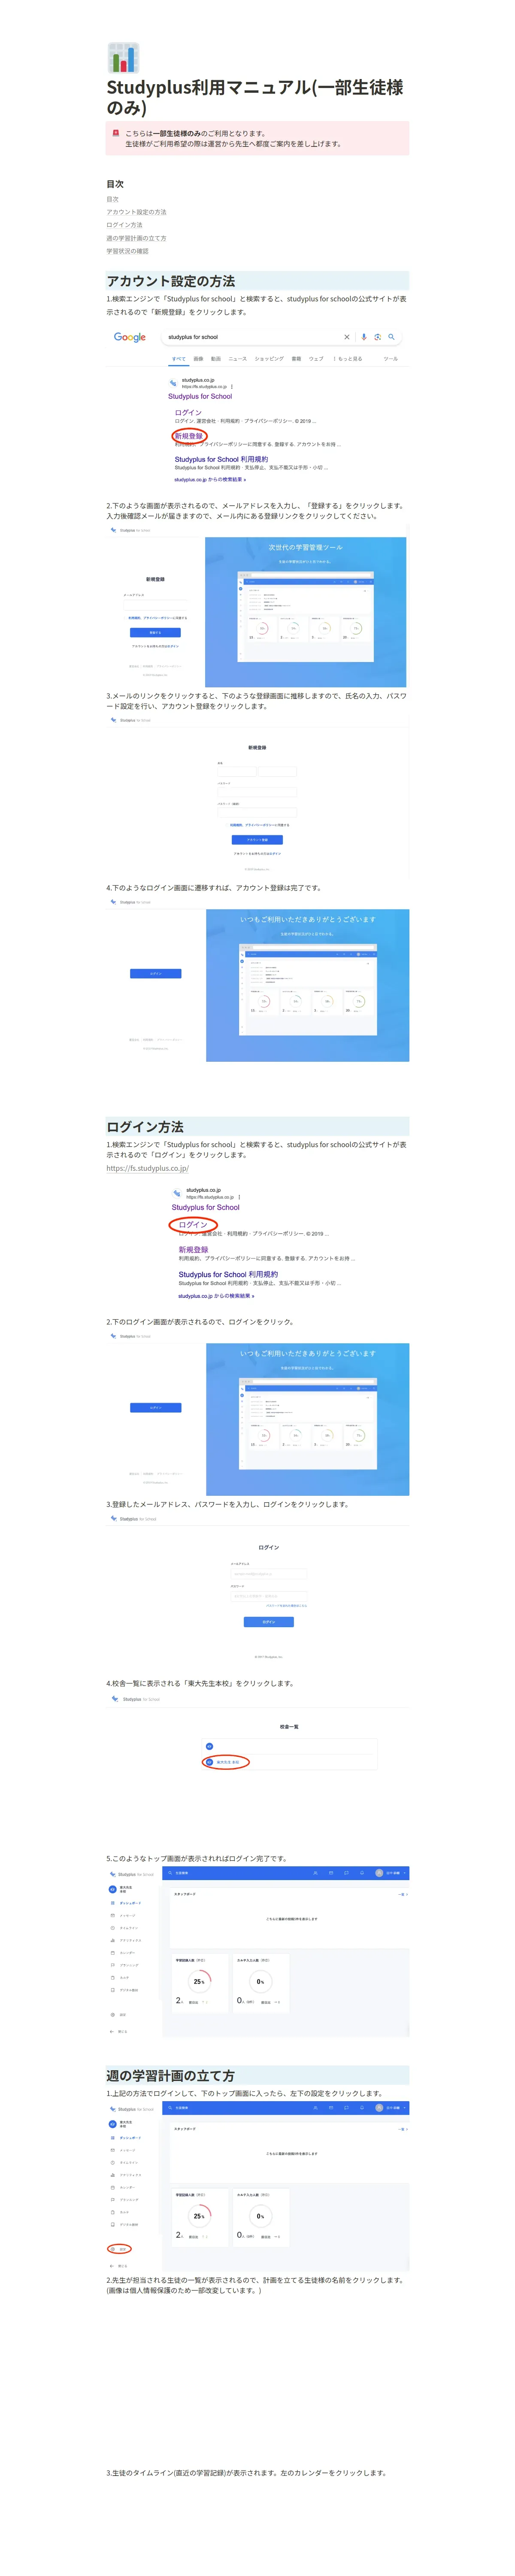
Task: Clear the Google search box with X
Action: coord(347,337)
